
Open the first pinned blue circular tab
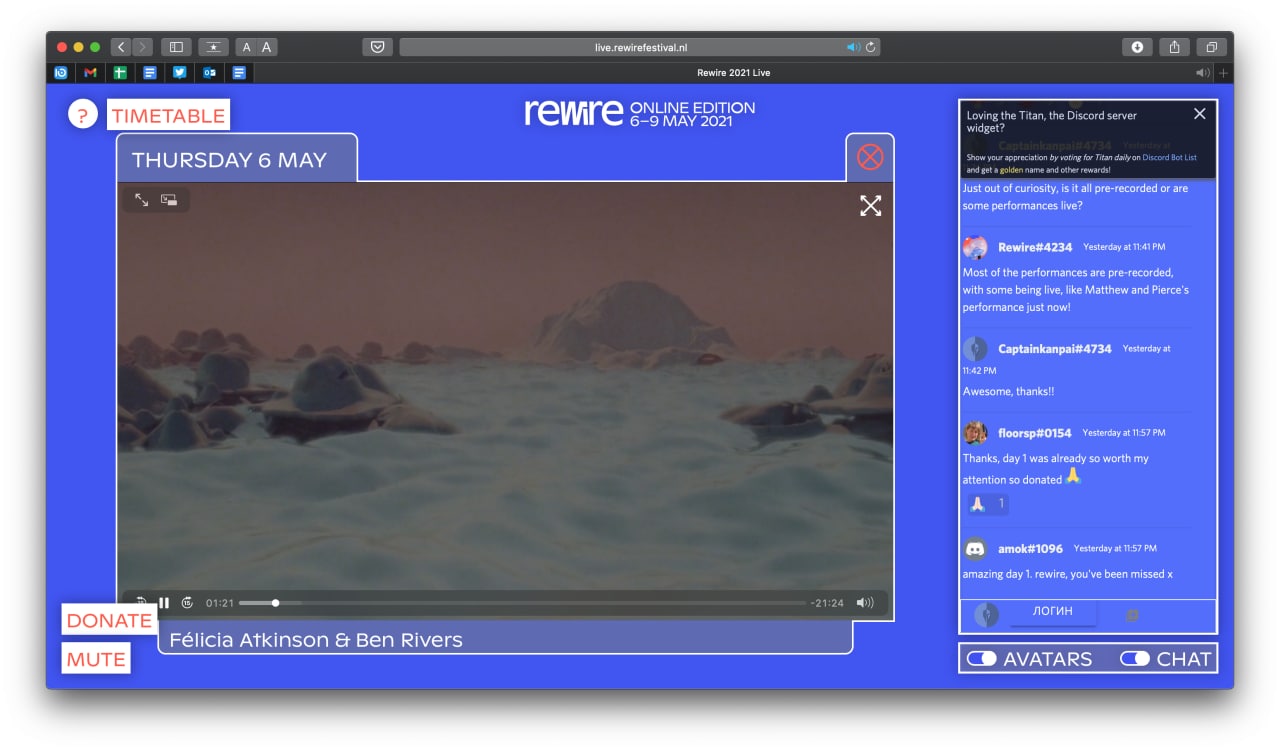(61, 73)
